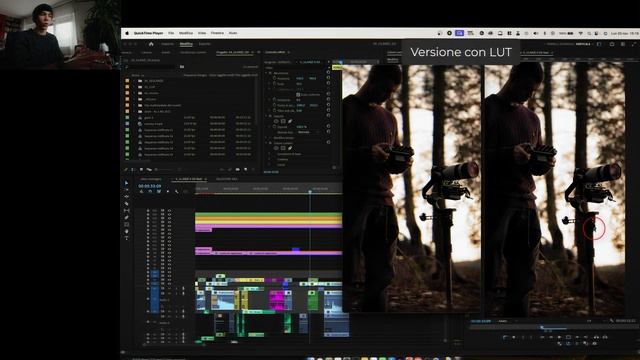Viewport: 640px width, 360px height.
Task: Select the long green clip bar in timeline
Action: 269,214
